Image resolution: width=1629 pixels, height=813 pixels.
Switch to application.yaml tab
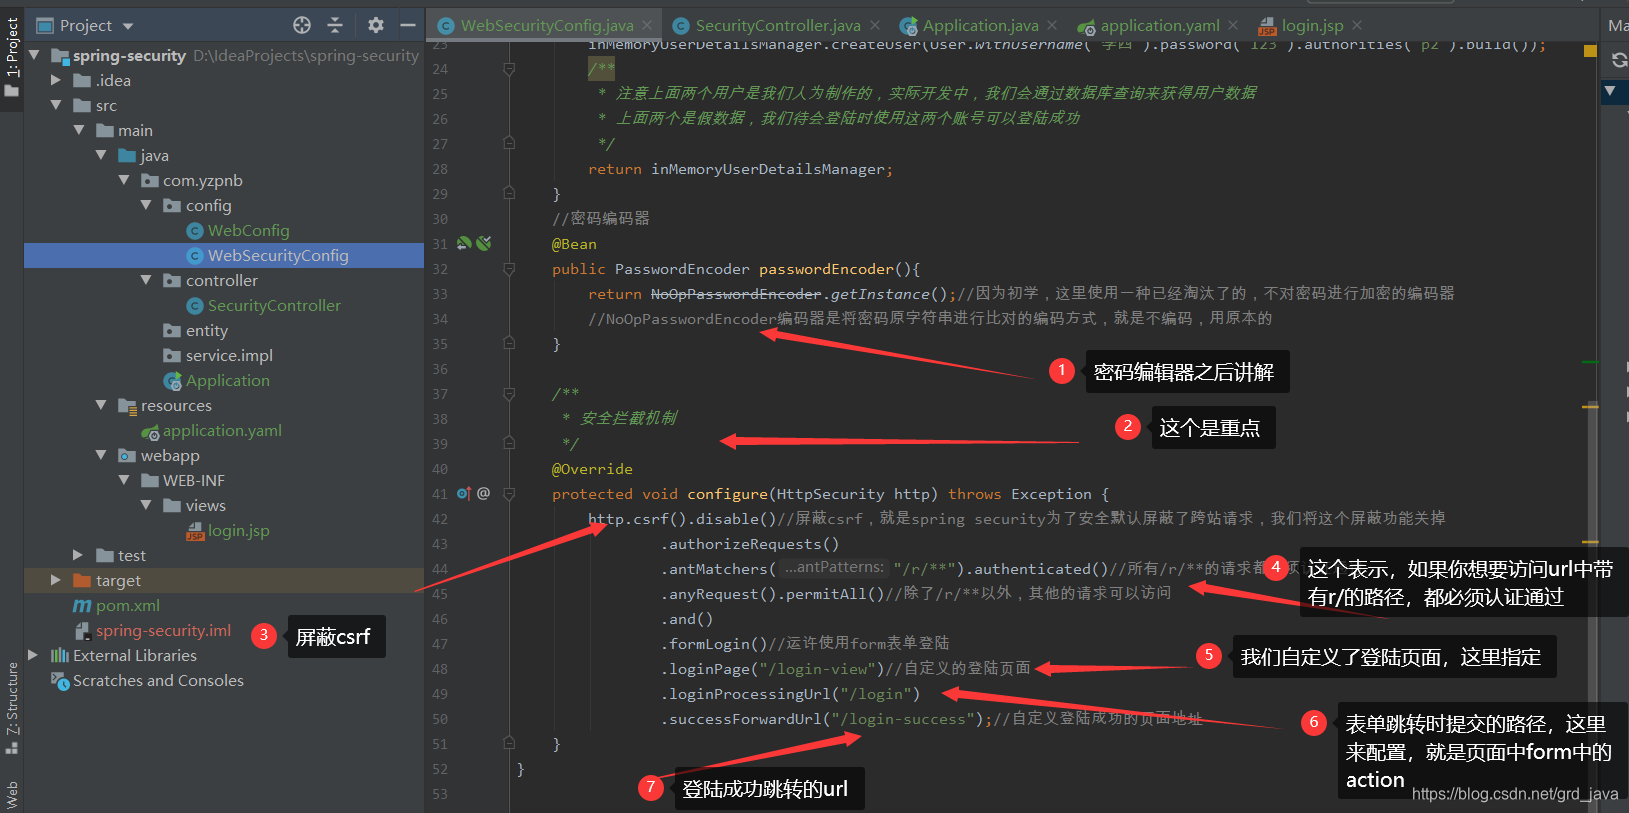point(1160,25)
